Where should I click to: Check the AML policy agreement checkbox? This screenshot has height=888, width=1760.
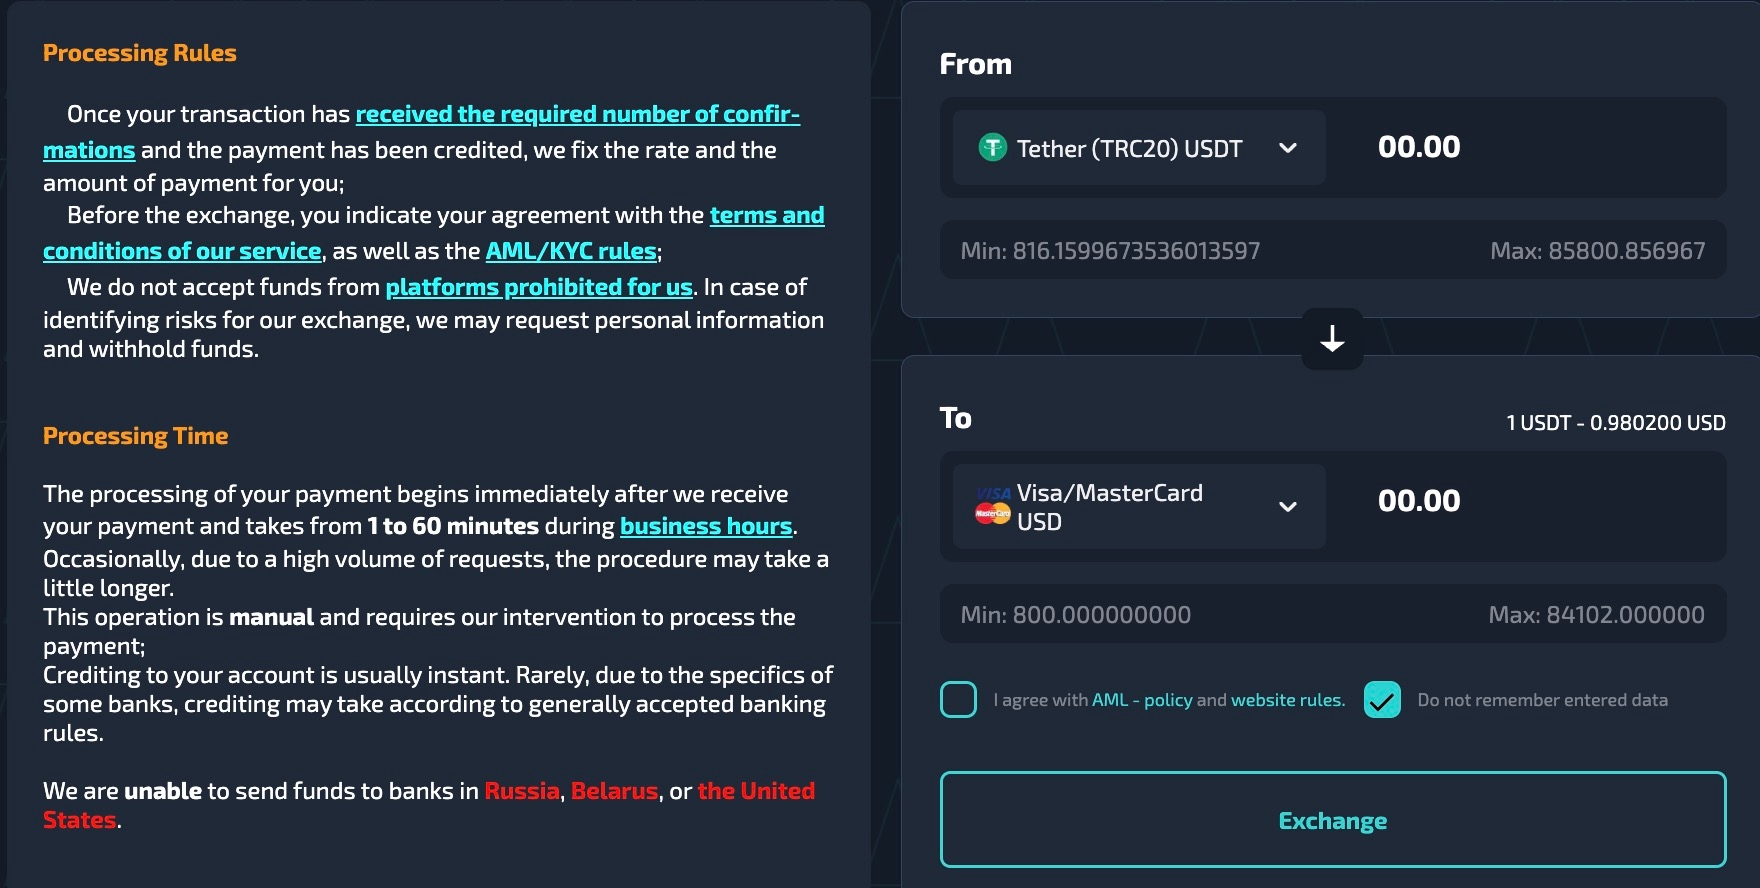pos(958,700)
